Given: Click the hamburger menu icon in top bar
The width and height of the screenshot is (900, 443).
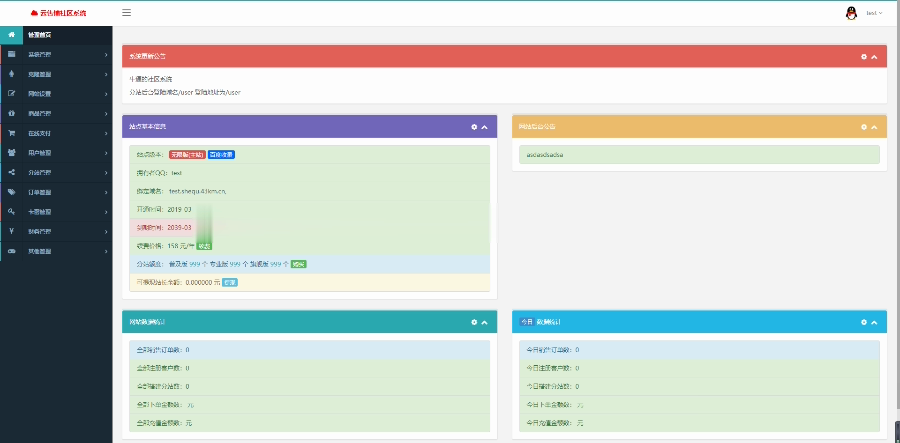Looking at the screenshot, I should [126, 13].
